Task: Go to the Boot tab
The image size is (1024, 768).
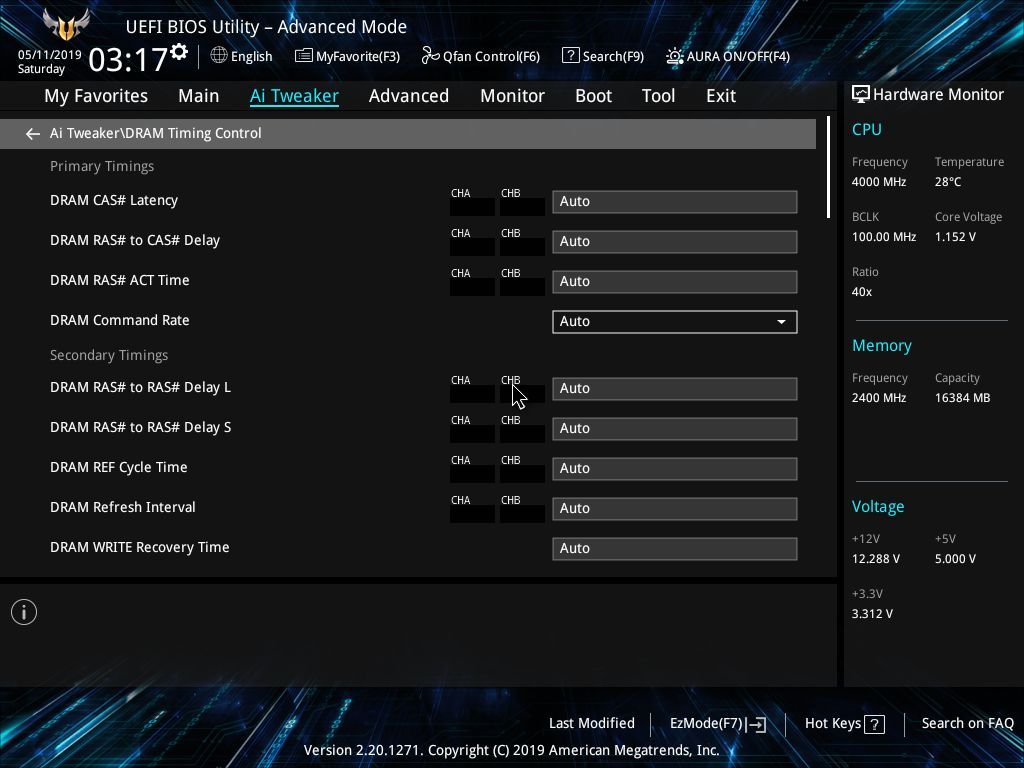Action: click(593, 96)
